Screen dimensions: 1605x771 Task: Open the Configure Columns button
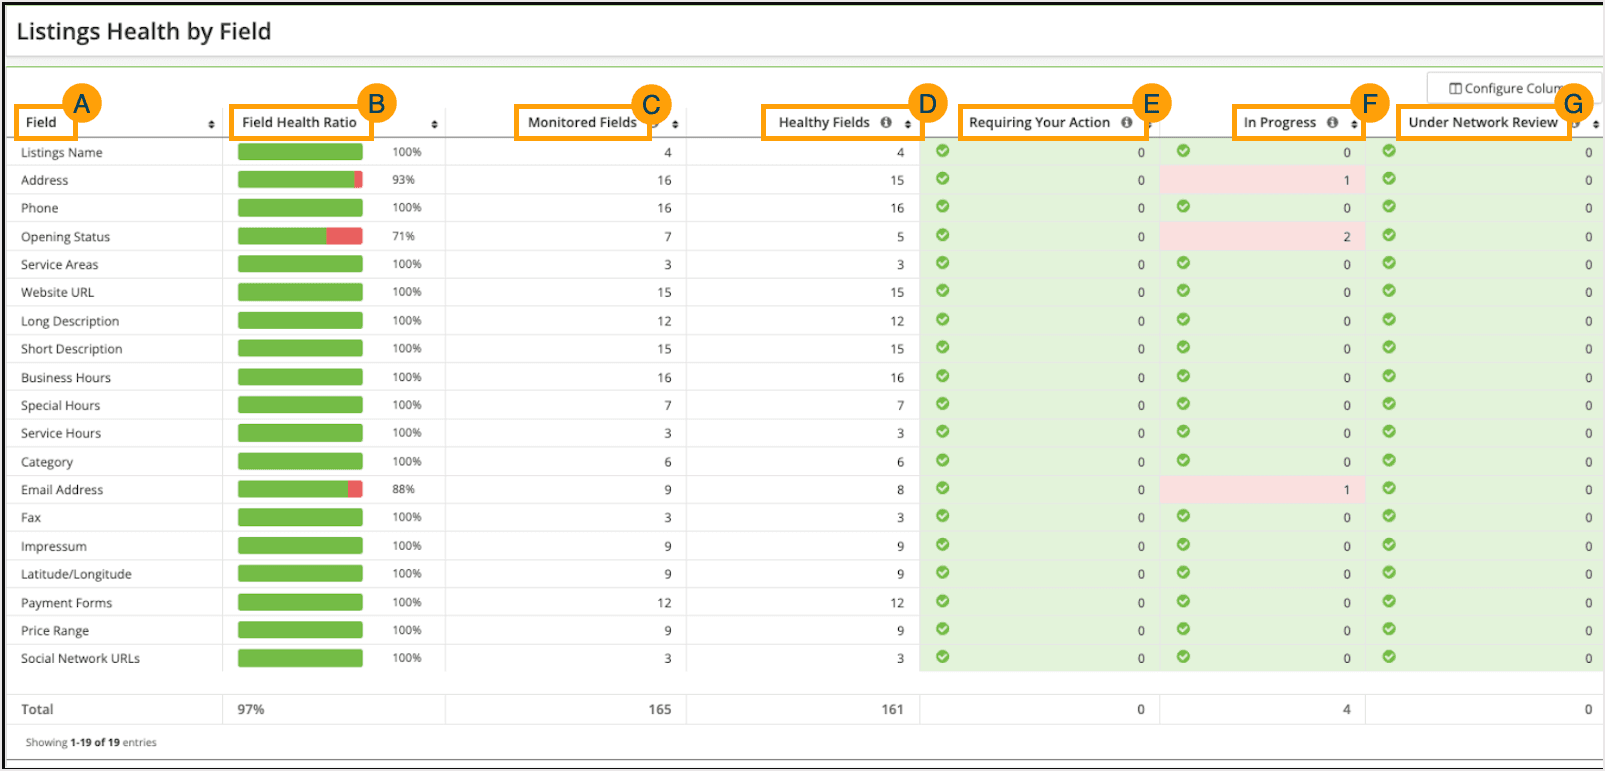(x=1512, y=88)
